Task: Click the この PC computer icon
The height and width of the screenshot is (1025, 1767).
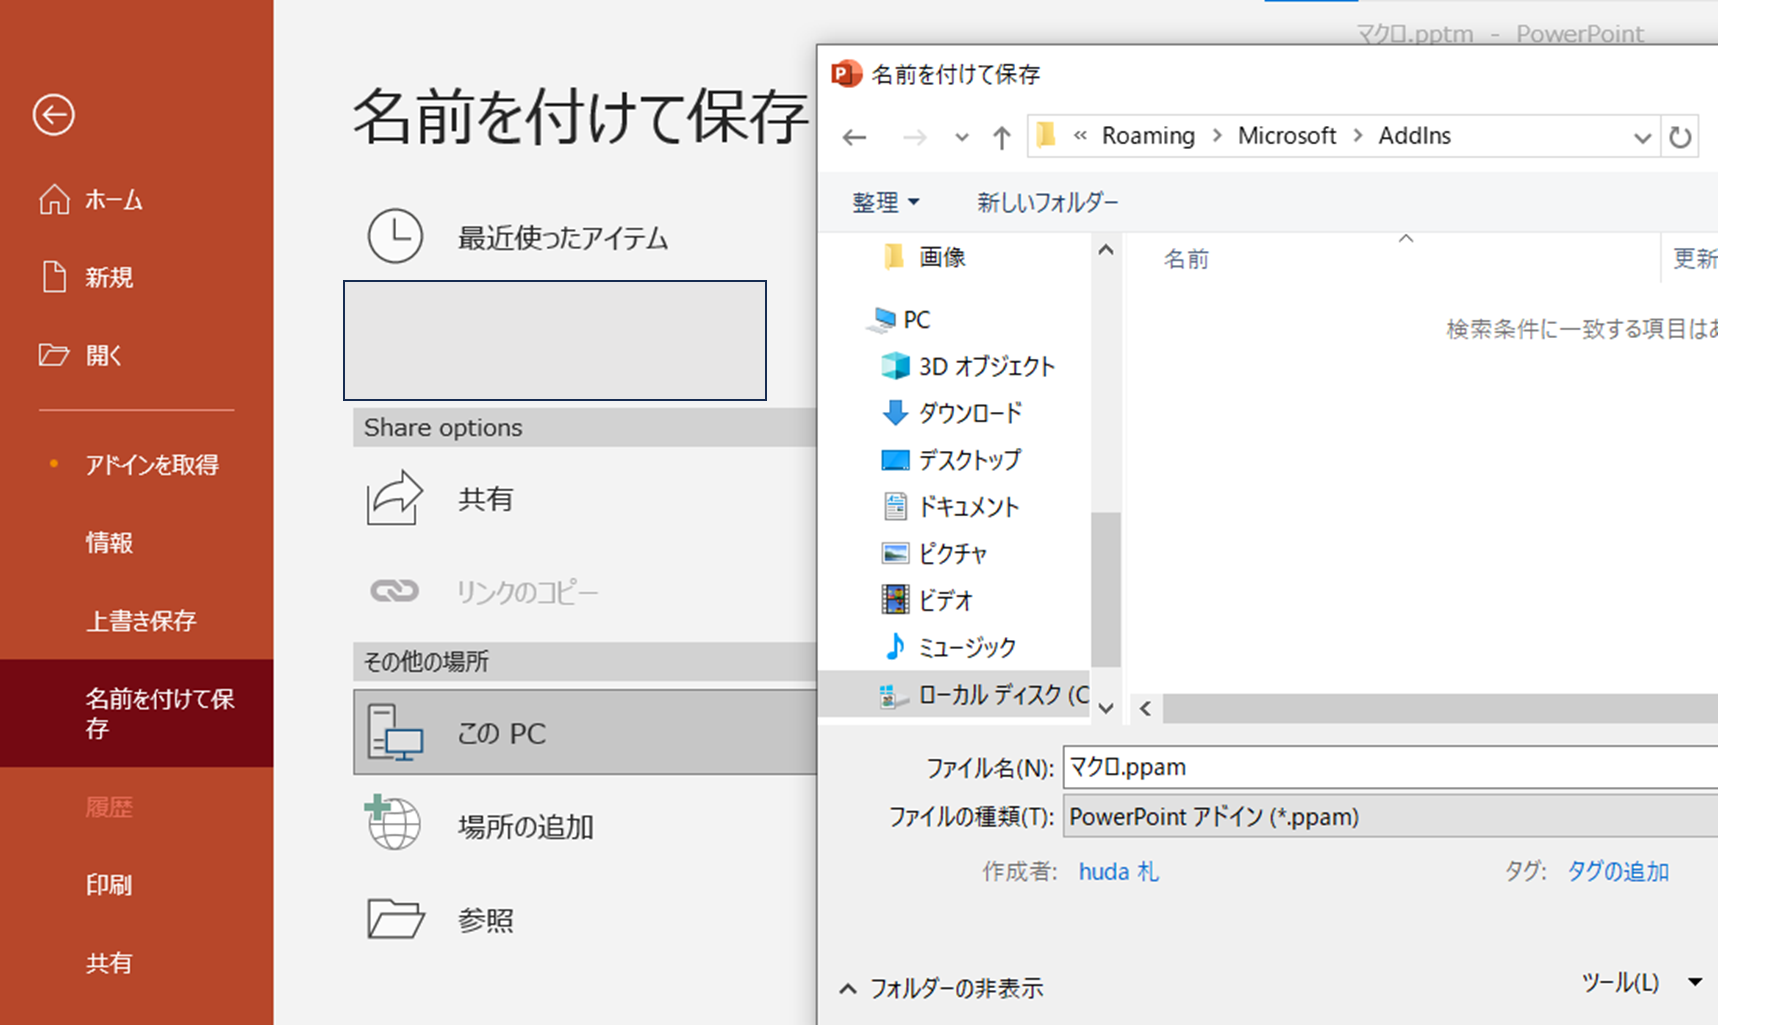Action: click(x=395, y=733)
